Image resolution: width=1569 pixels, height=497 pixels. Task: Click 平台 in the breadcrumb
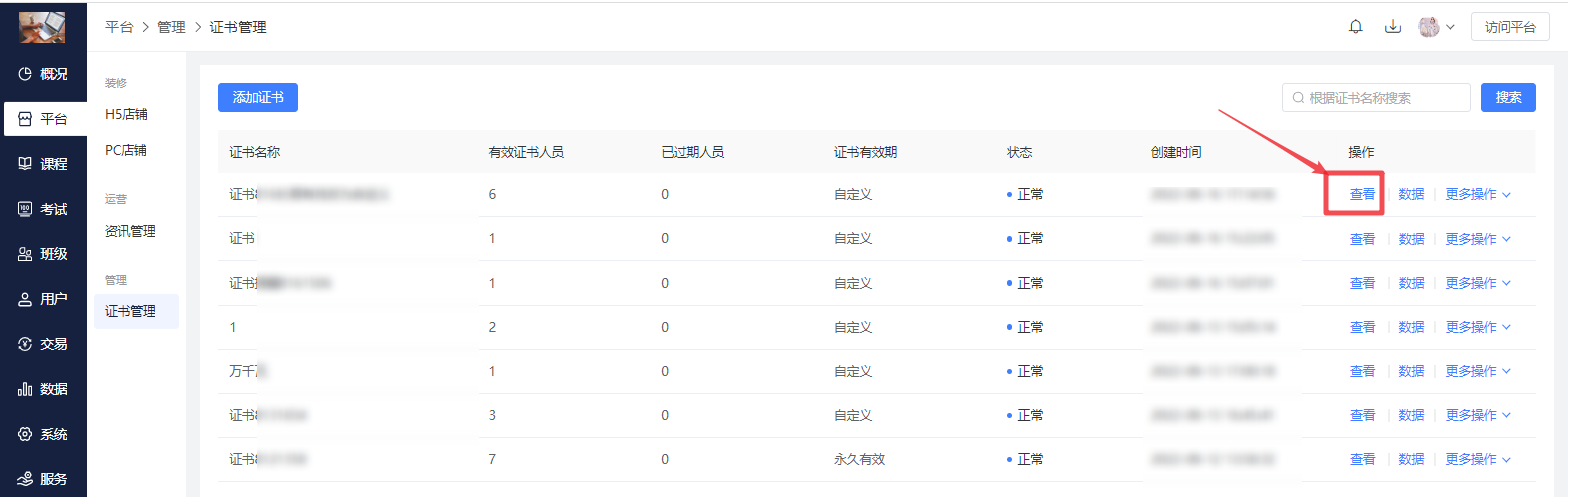[x=119, y=27]
